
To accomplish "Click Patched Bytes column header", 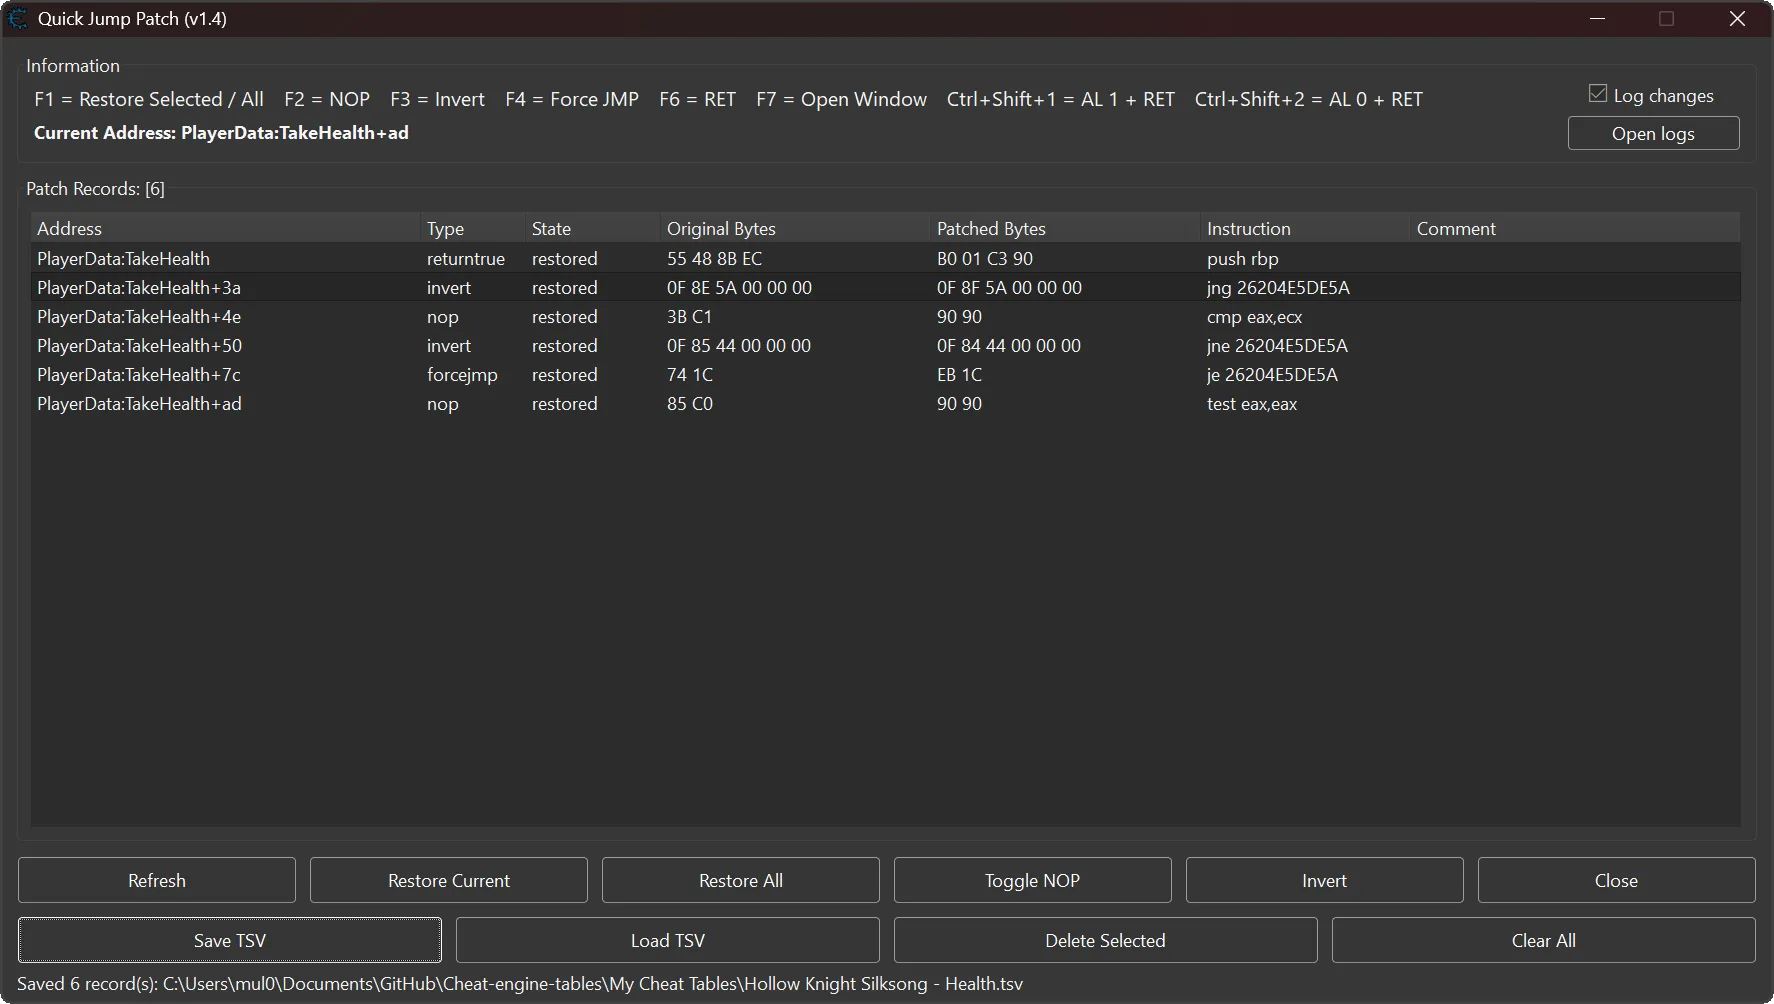I will tap(1065, 228).
